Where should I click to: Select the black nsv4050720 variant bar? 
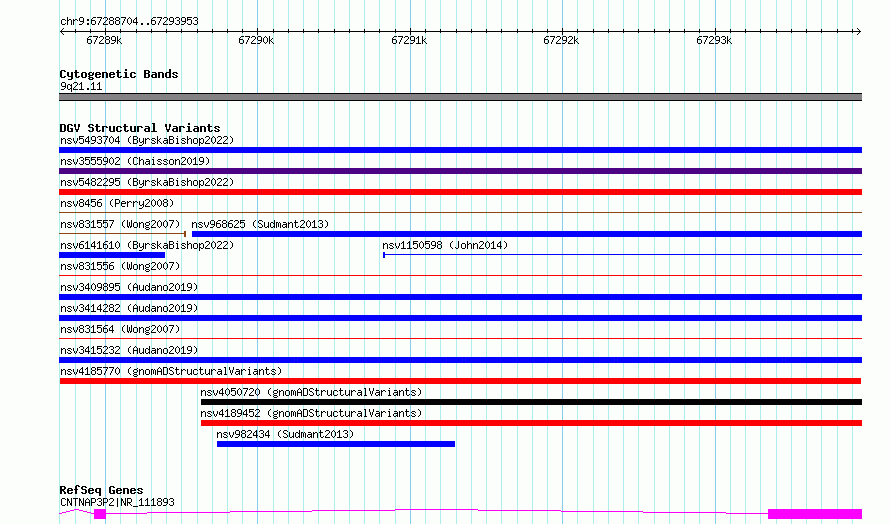[x=531, y=402]
